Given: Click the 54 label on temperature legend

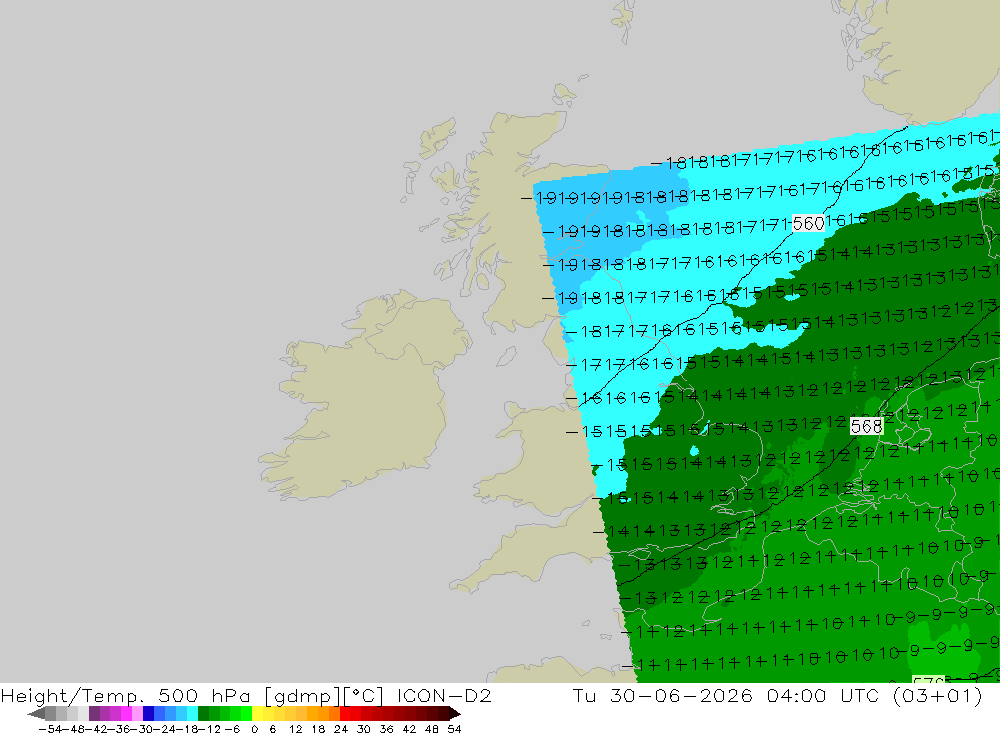Looking at the screenshot, I should 454,729.
